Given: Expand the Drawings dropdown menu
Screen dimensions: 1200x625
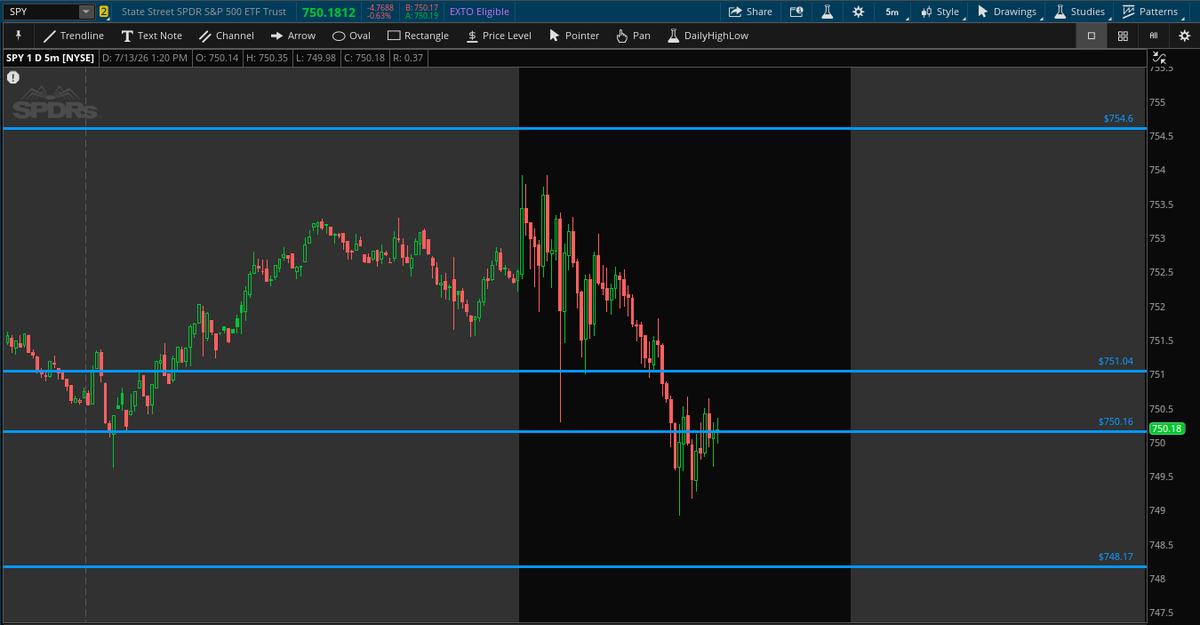Looking at the screenshot, I should 1008,12.
